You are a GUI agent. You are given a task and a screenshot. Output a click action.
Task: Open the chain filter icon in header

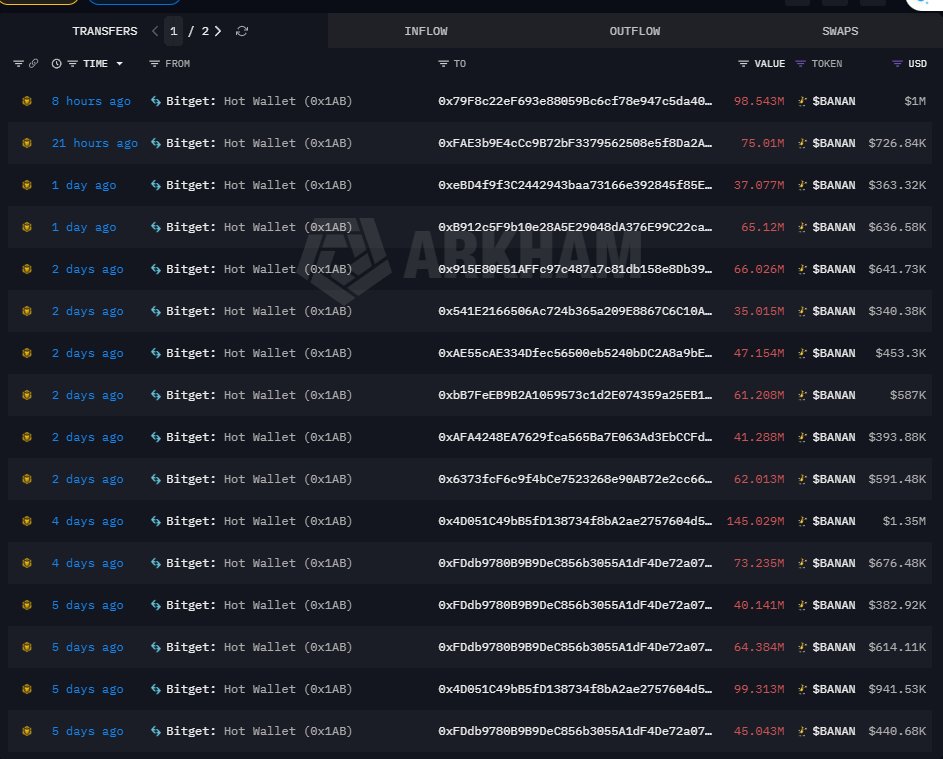[x=18, y=64]
